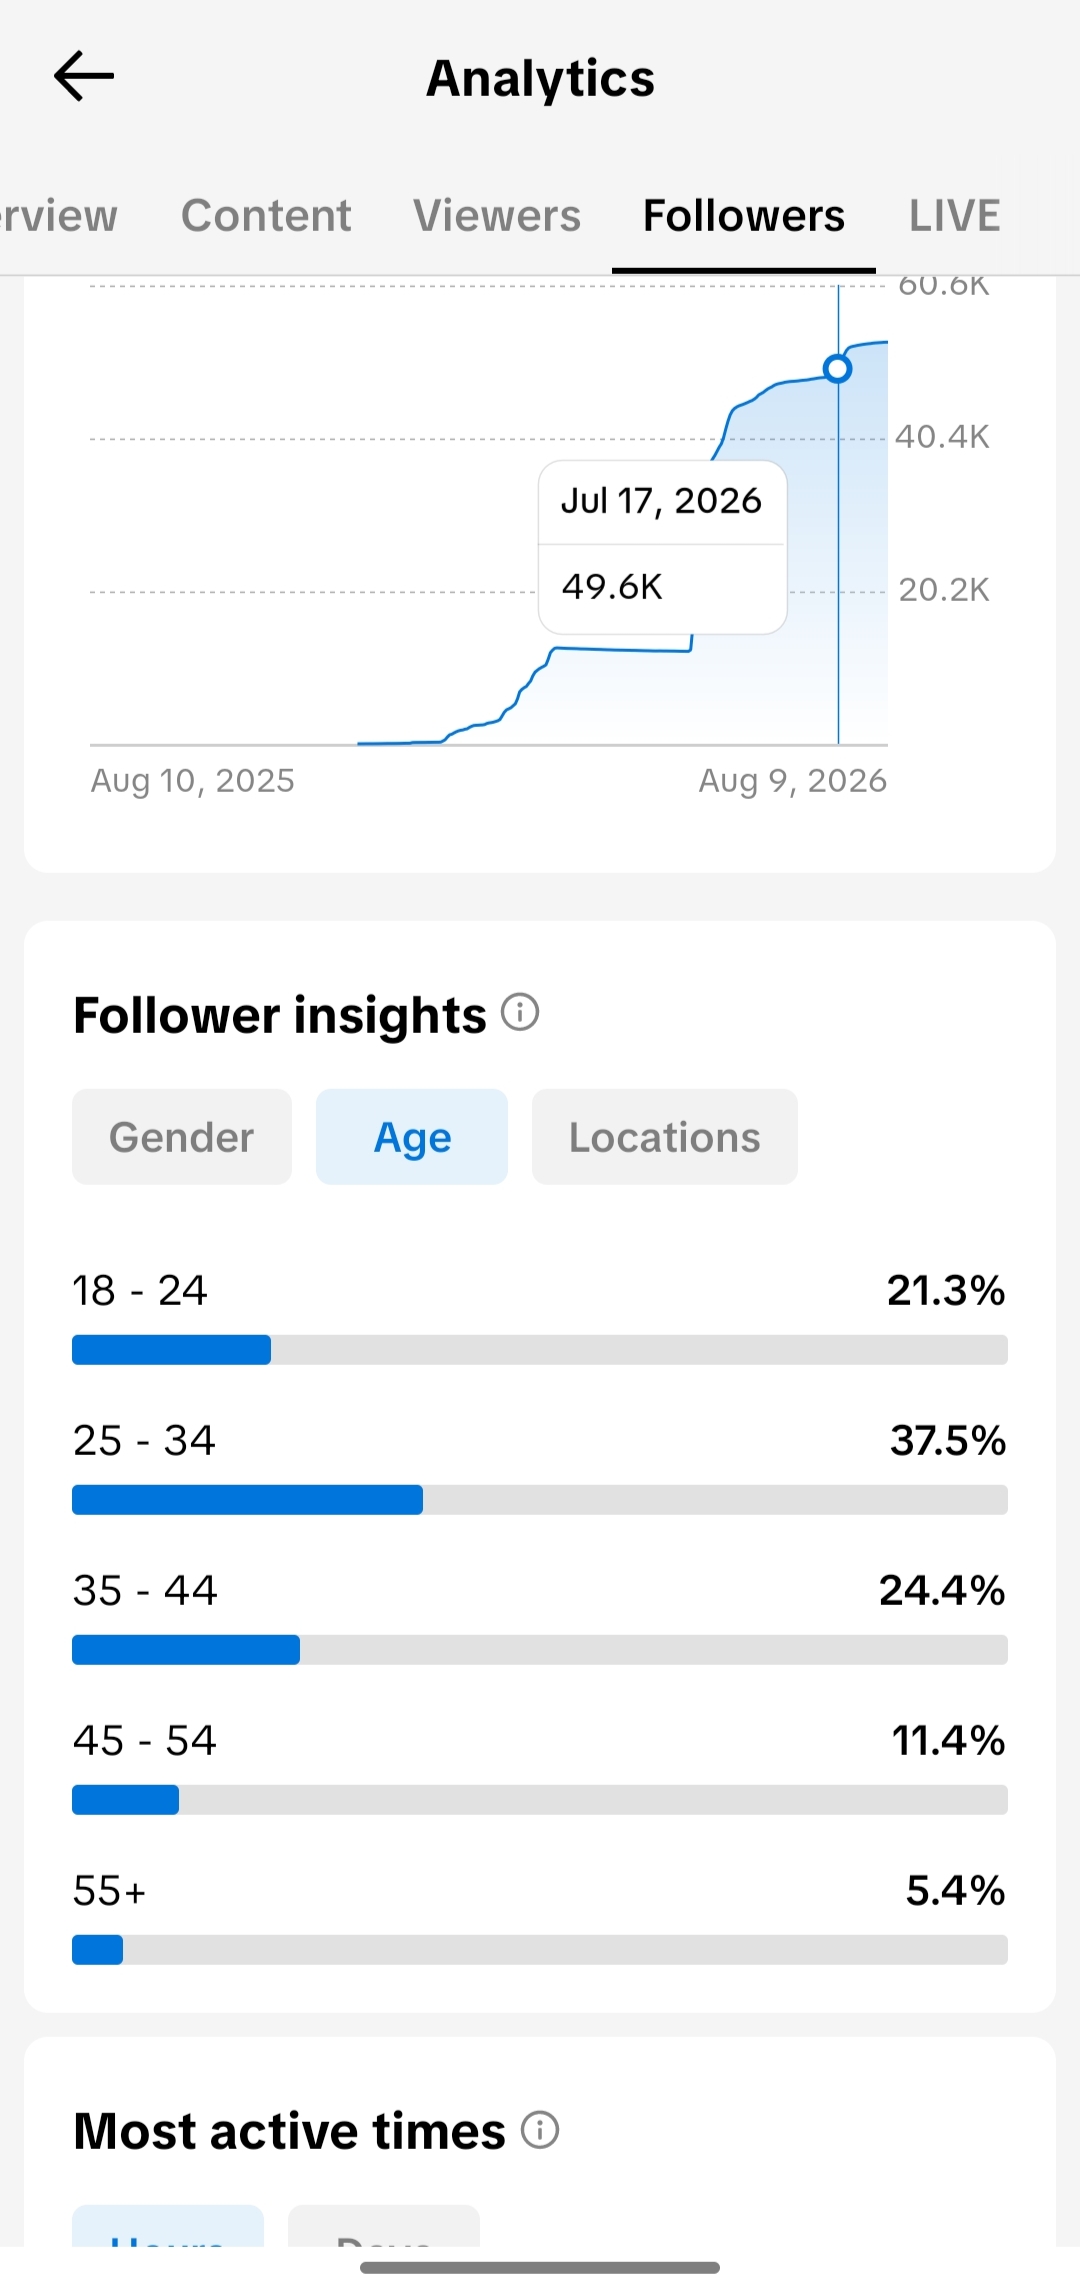
Task: Select the Hours button under active times
Action: coord(168,2226)
